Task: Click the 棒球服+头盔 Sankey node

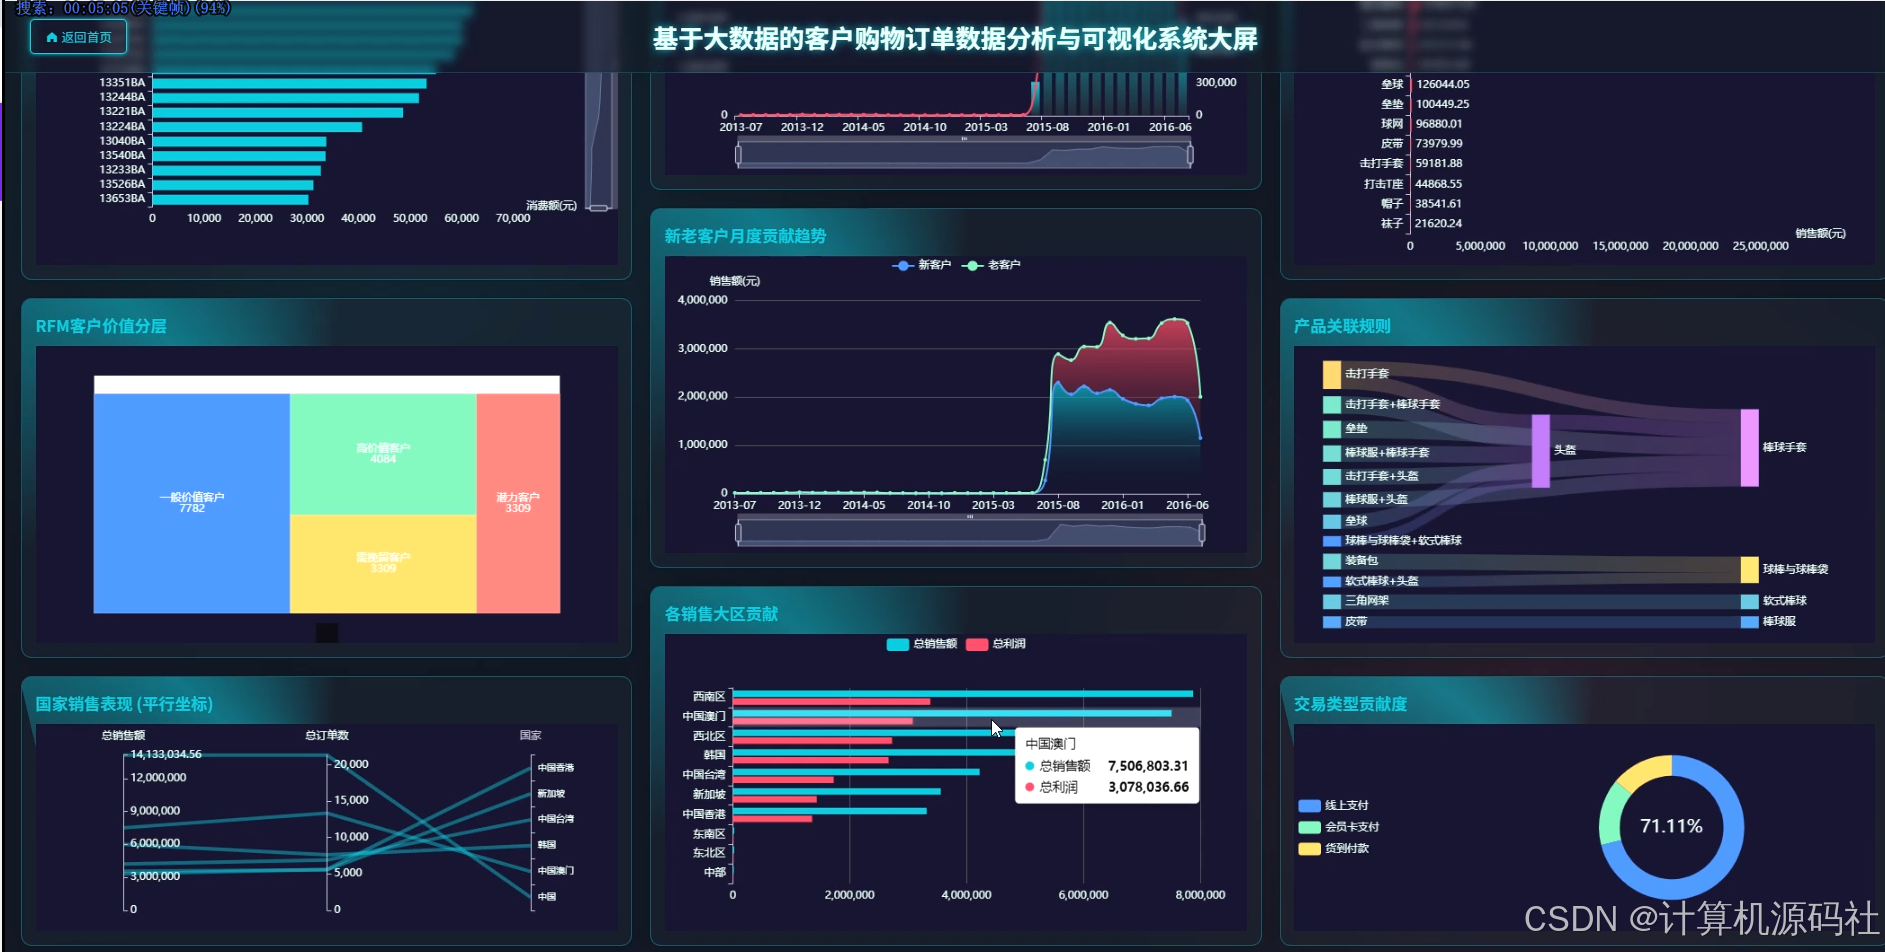Action: click(x=1332, y=500)
